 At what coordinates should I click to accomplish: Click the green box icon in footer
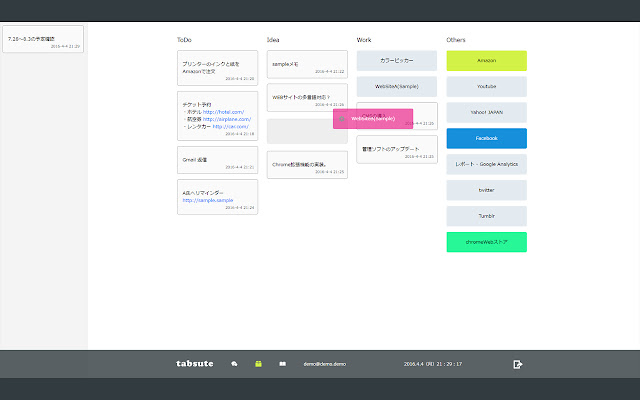click(258, 364)
